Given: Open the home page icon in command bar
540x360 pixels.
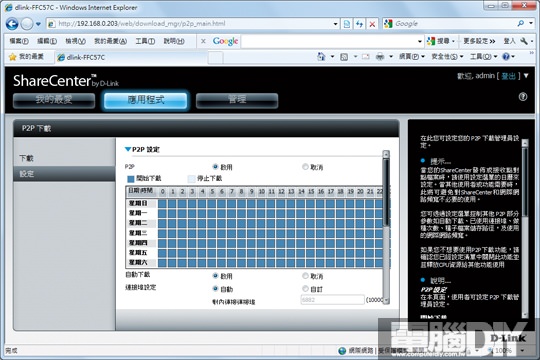Looking at the screenshot, I should coord(321,56).
